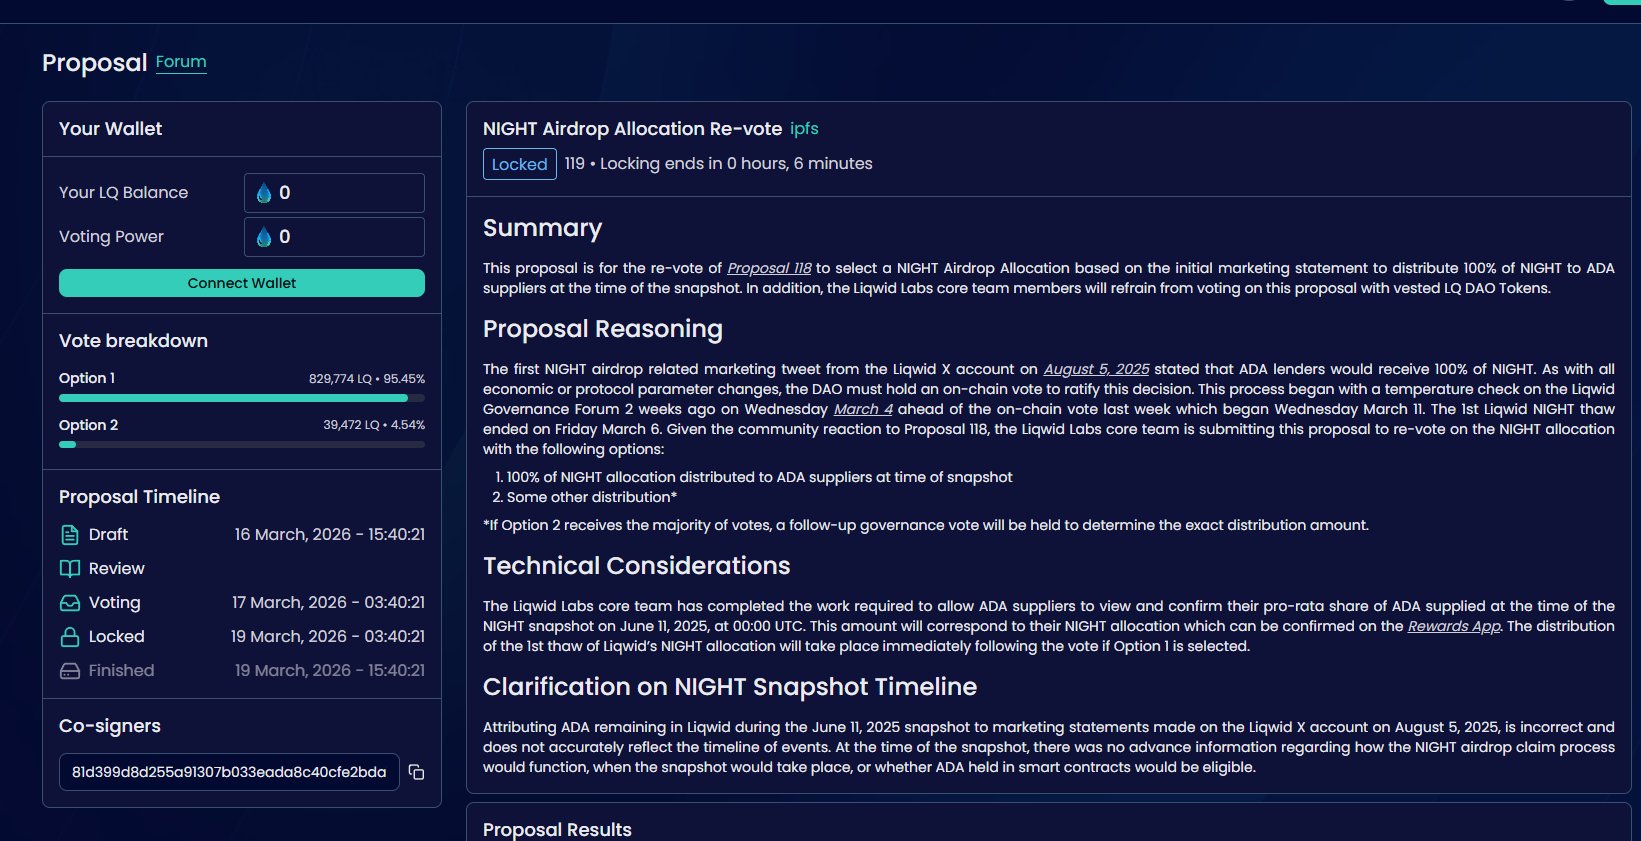The height and width of the screenshot is (841, 1641).
Task: Open the ipfs link beside proposal title
Action: (x=804, y=129)
